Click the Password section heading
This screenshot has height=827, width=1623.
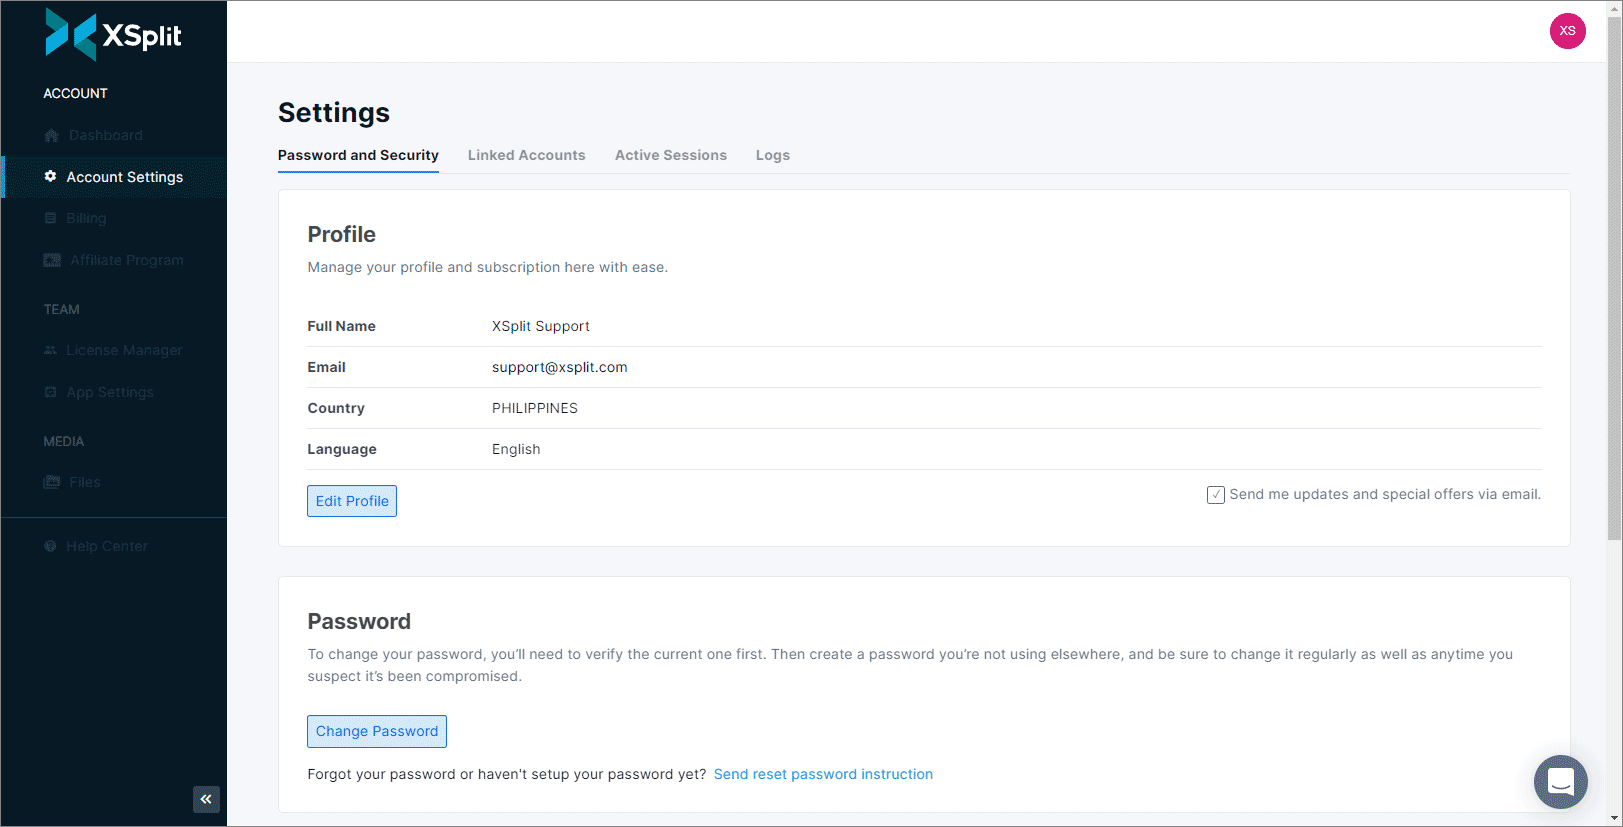point(359,621)
